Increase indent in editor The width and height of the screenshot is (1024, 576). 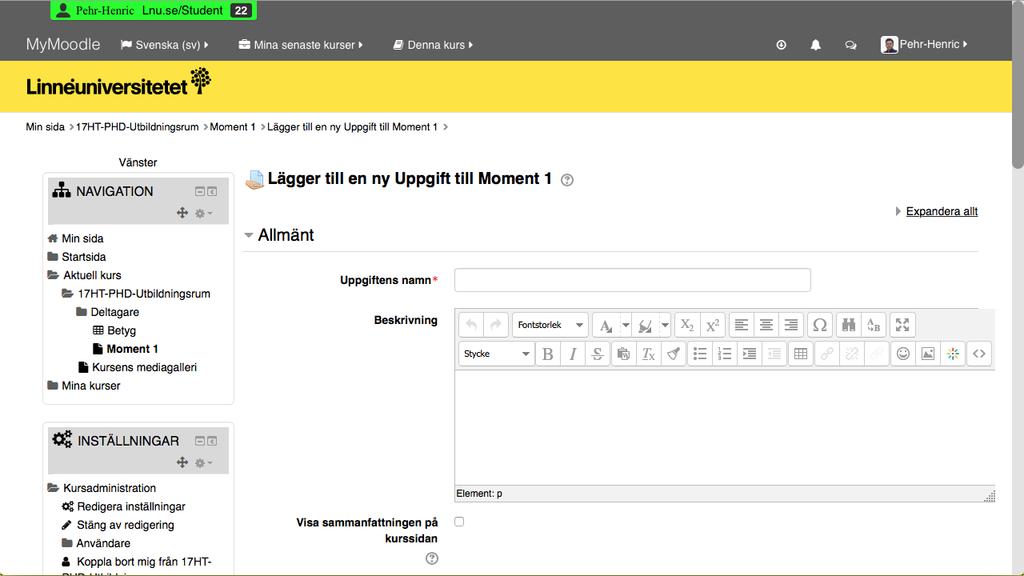pyautogui.click(x=749, y=353)
